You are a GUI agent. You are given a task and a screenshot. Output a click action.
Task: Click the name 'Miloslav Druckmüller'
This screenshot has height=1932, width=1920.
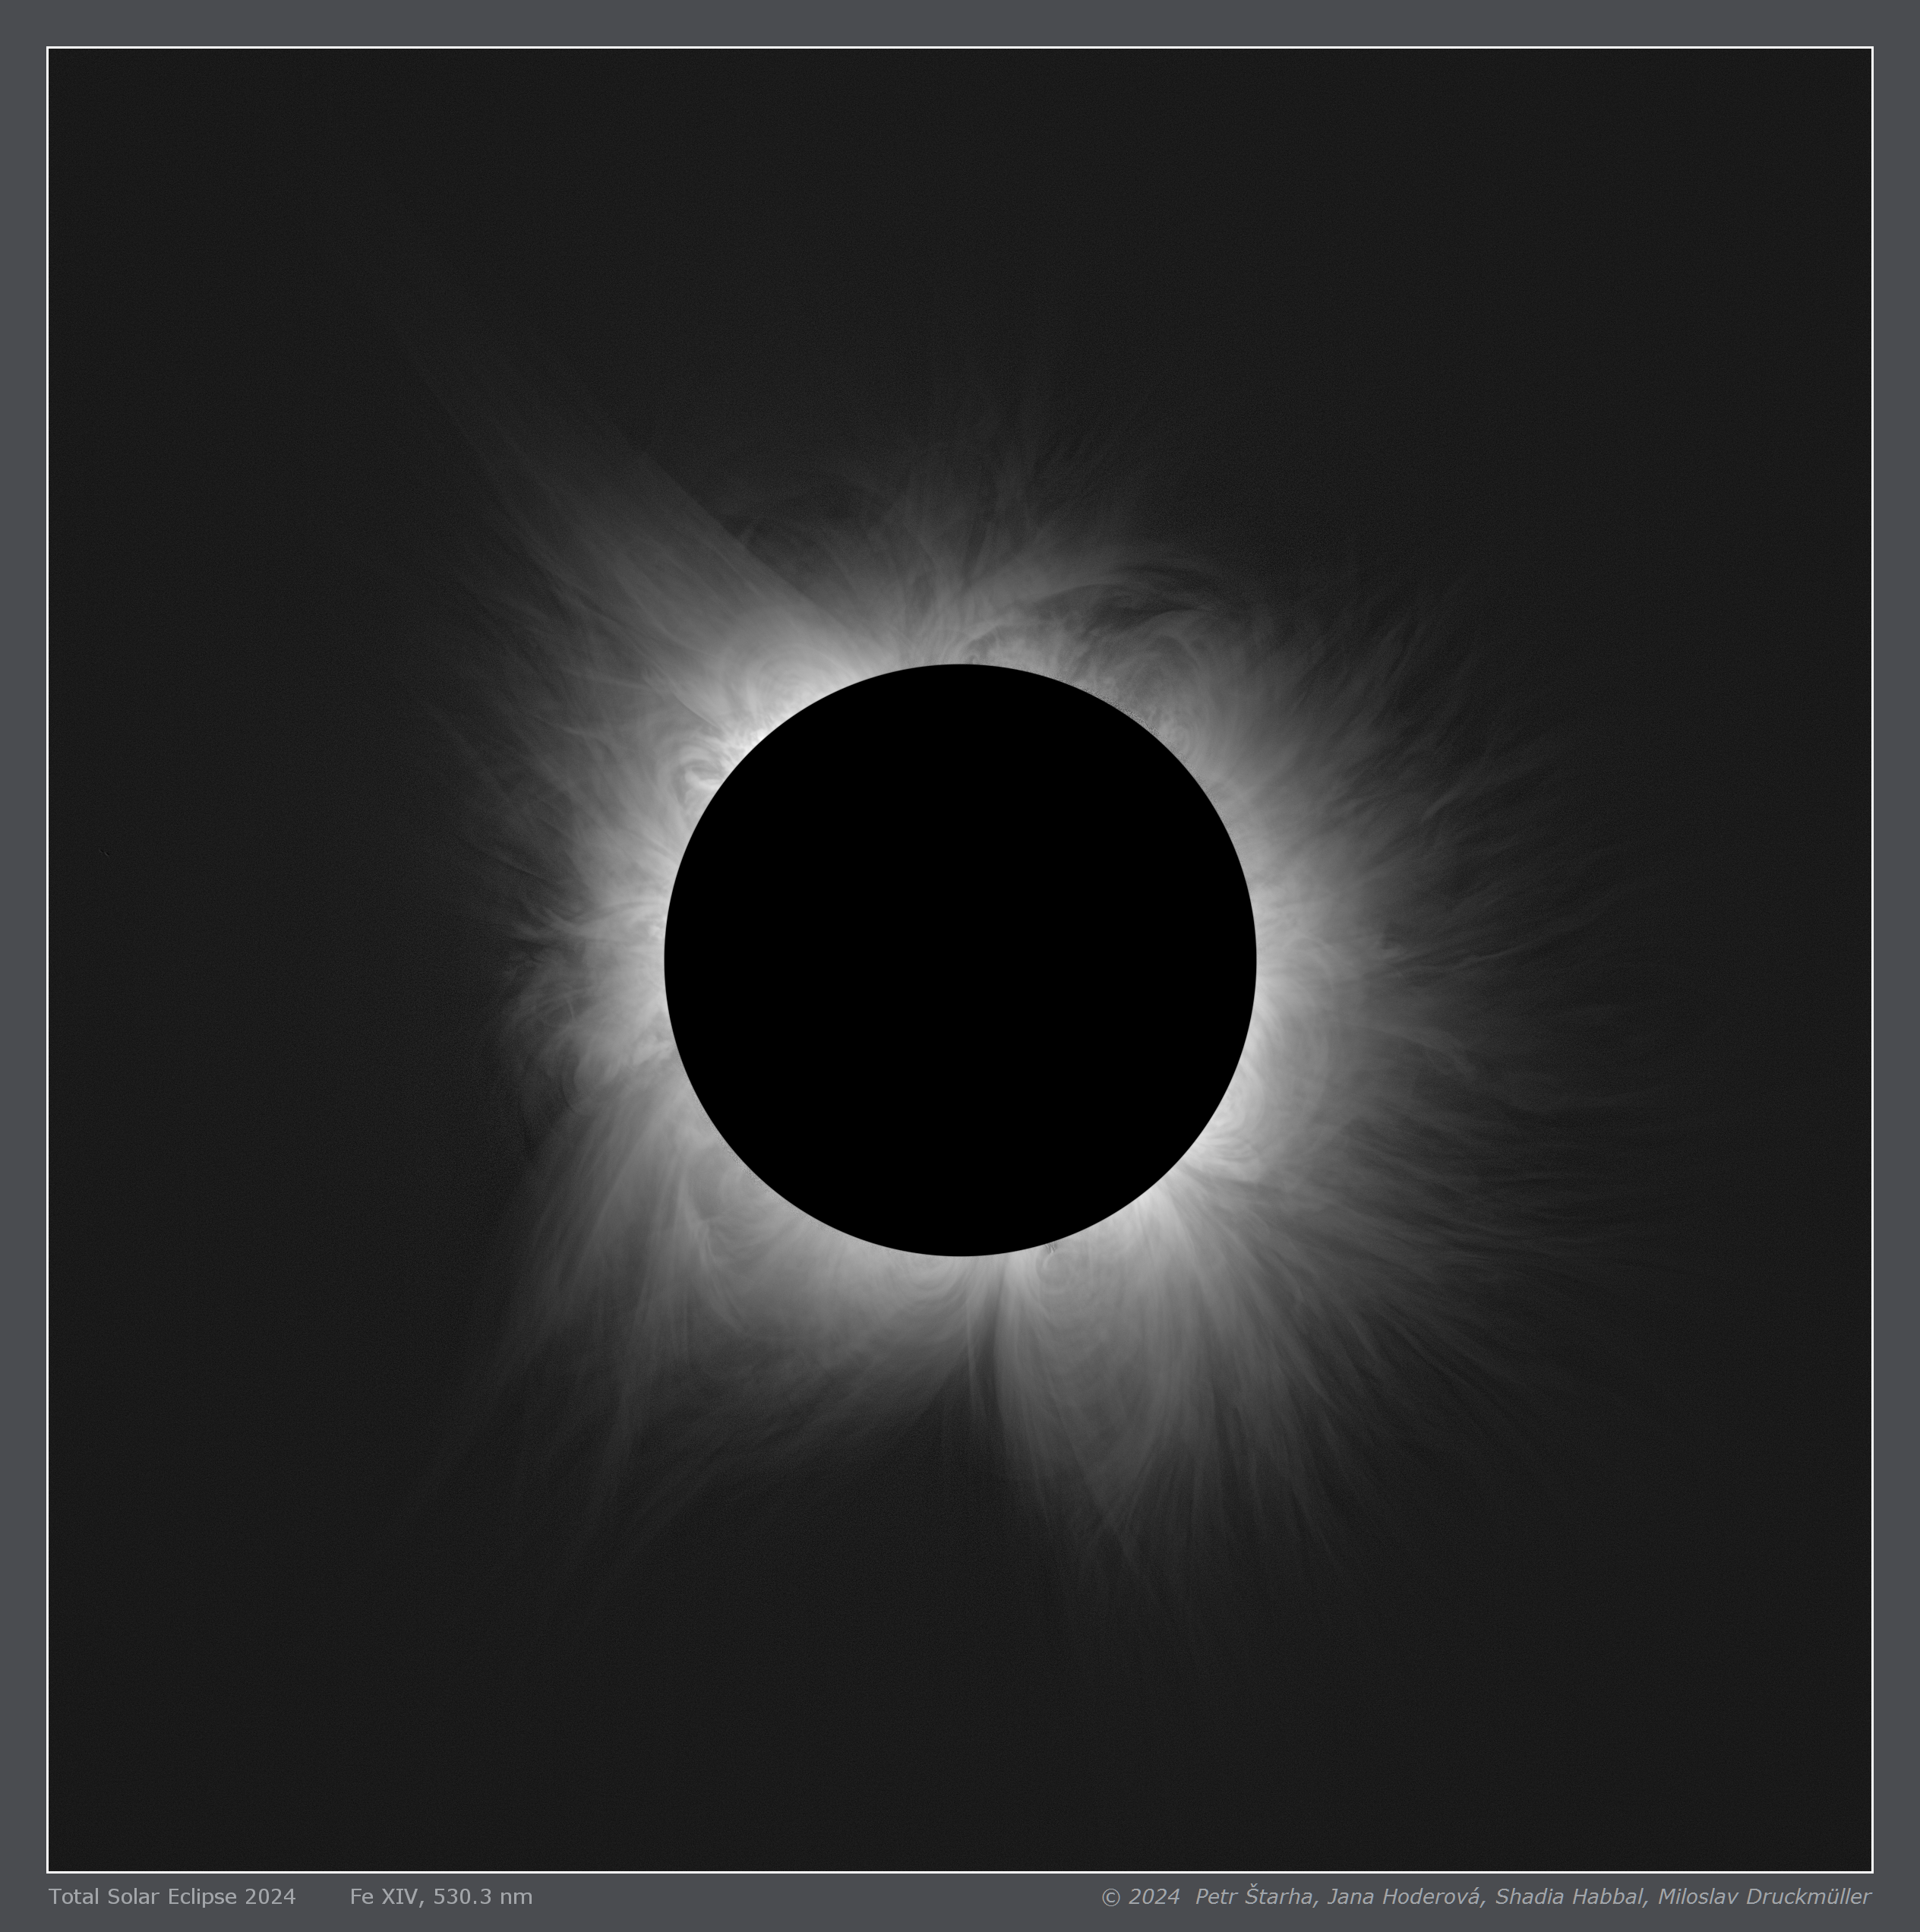1764,1896
